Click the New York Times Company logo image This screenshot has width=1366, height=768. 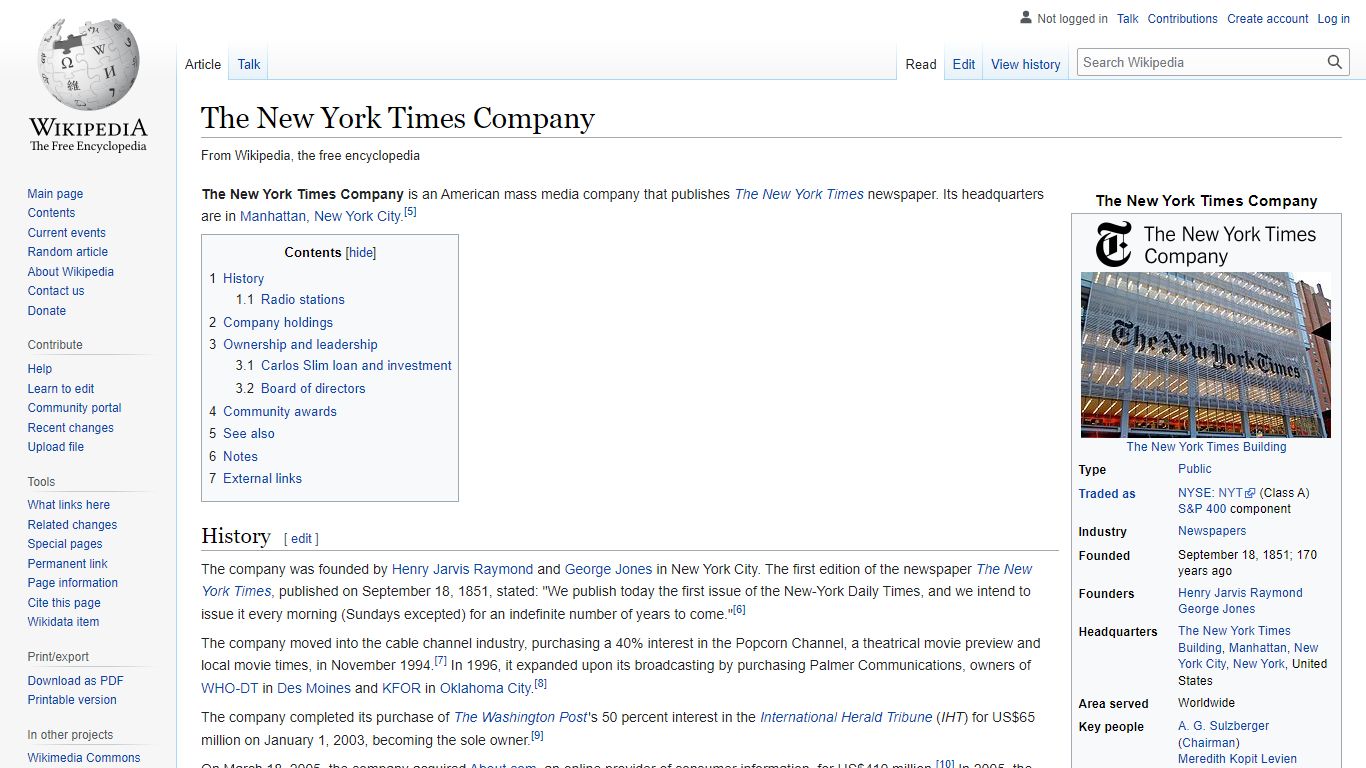pyautogui.click(x=1206, y=245)
